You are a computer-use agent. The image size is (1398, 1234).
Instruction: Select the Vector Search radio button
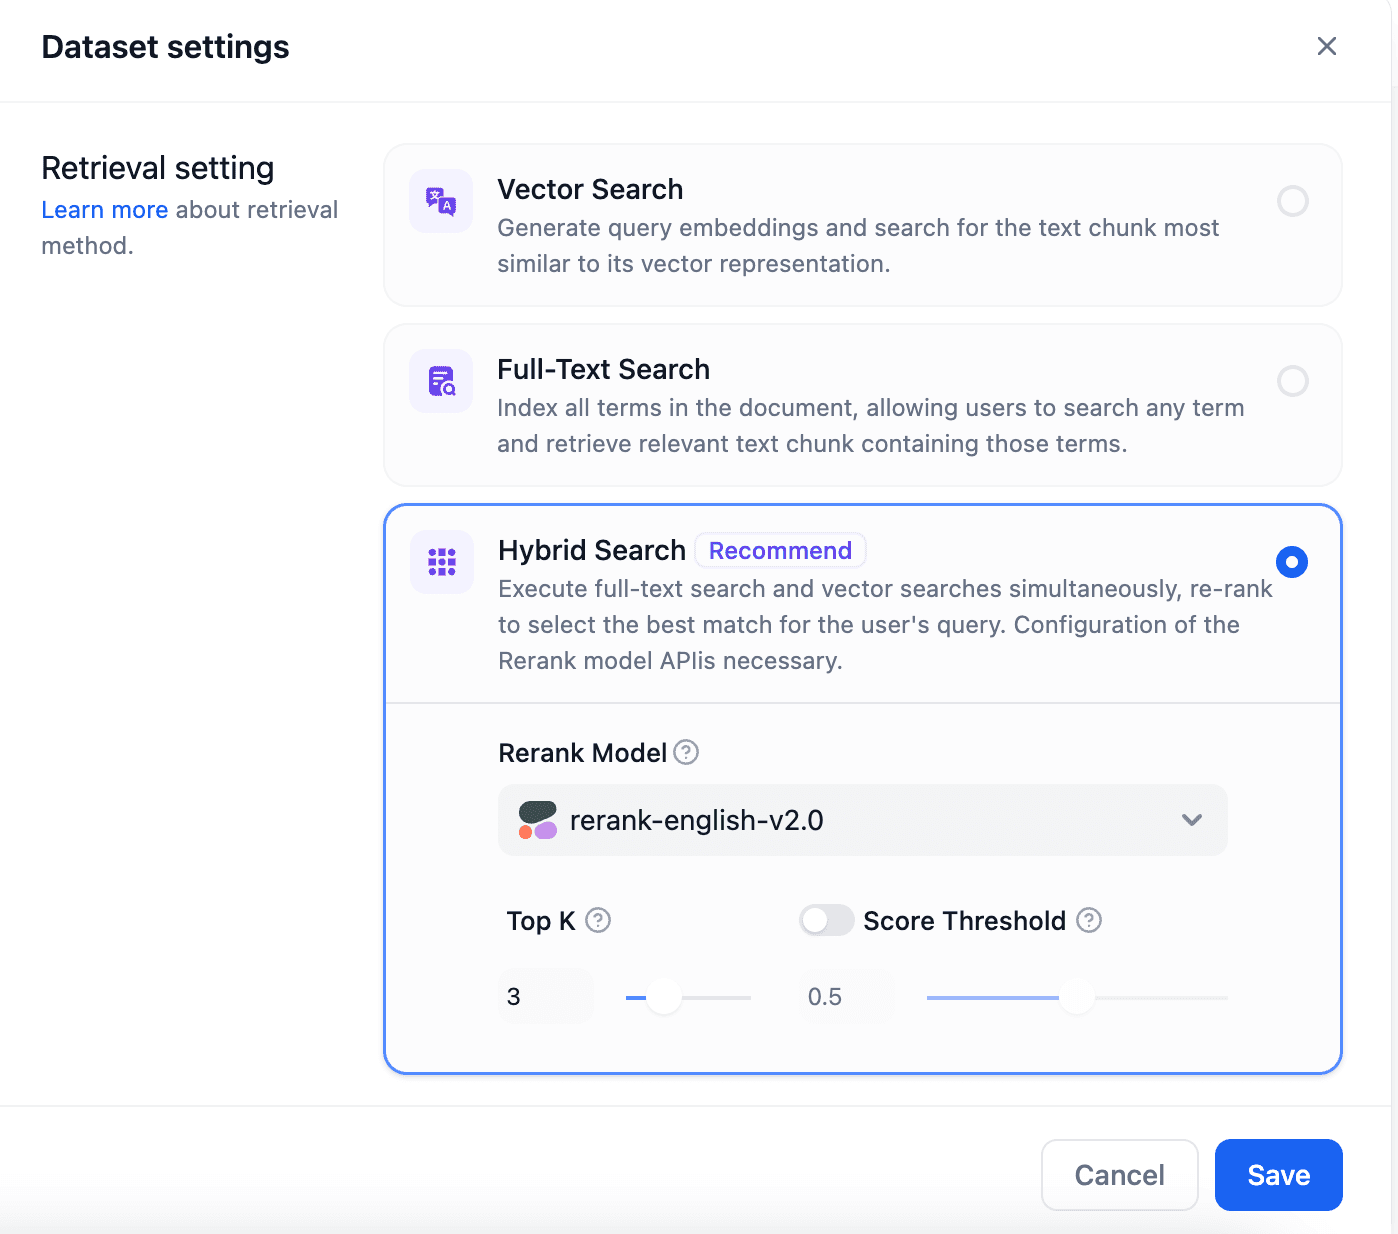(x=1293, y=201)
